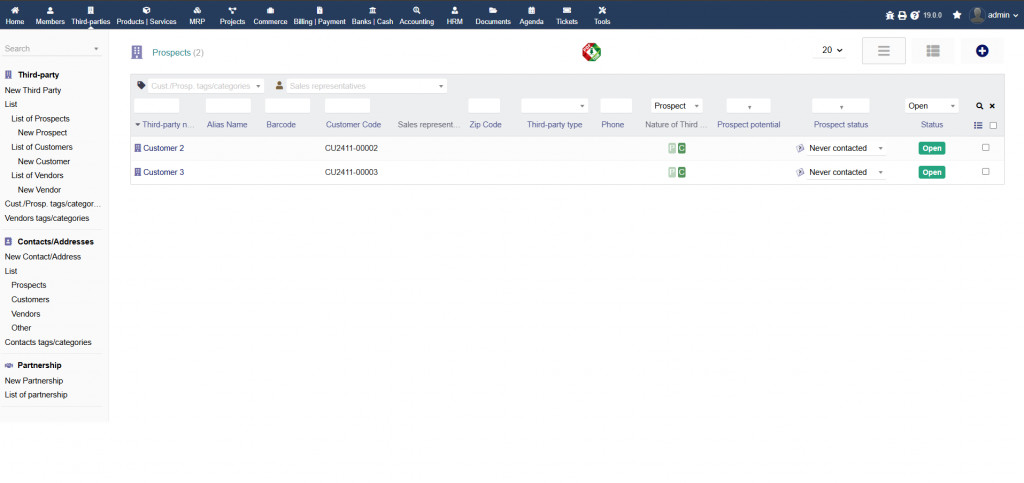This screenshot has height=483, width=1024.
Task: Click the add new third-party plus icon
Action: coord(982,51)
